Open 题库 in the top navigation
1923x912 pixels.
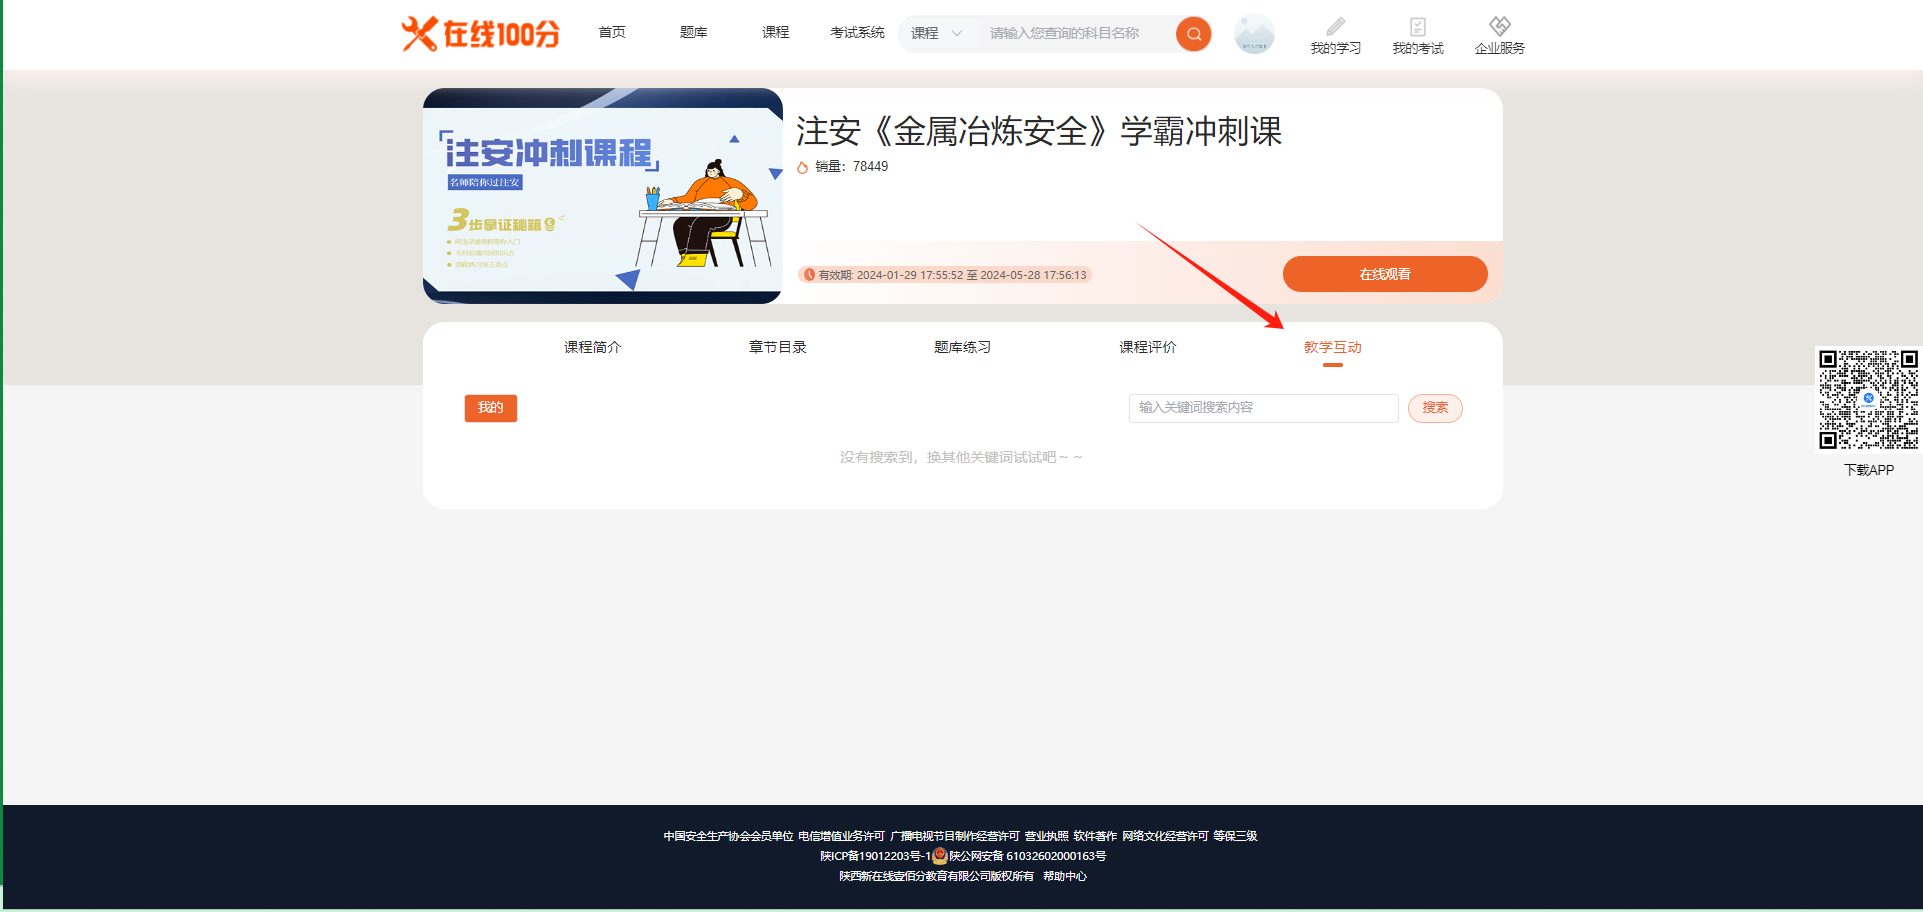coord(694,32)
